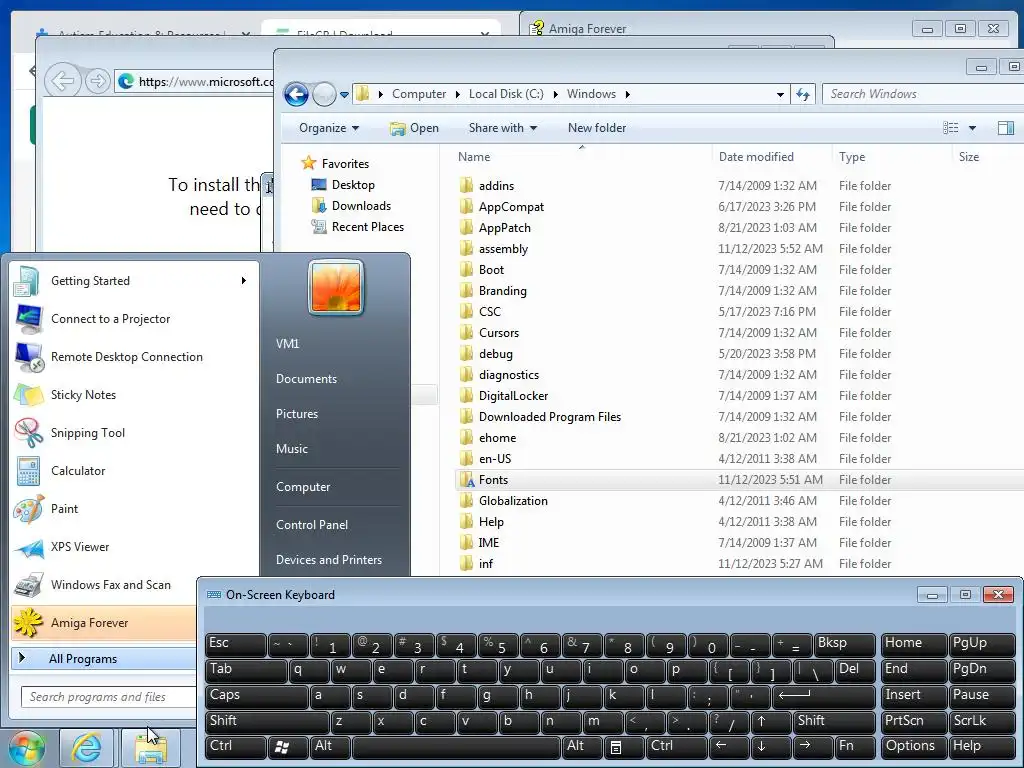
Task: Click the Start orb button
Action: [x=26, y=748]
